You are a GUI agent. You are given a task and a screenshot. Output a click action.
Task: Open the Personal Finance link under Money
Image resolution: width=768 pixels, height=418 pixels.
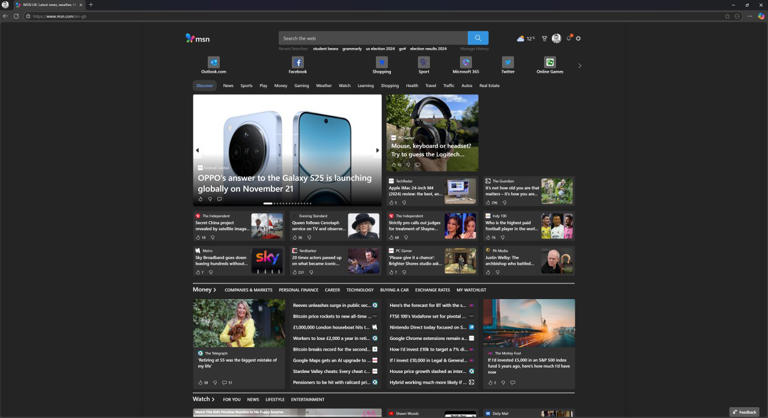click(x=298, y=290)
